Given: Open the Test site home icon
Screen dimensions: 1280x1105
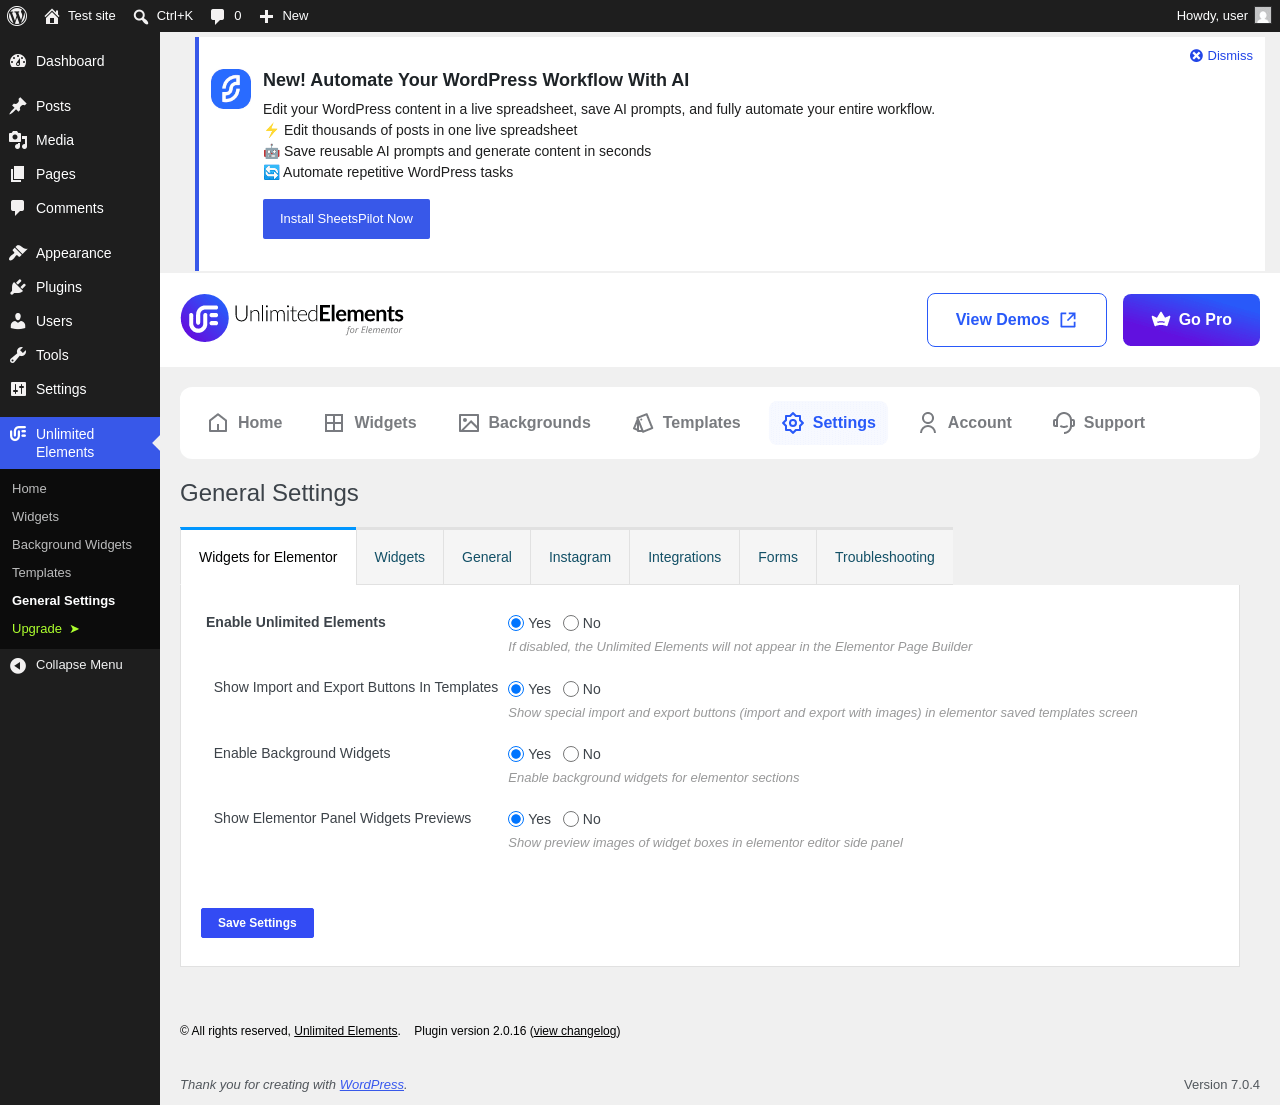Looking at the screenshot, I should click(52, 16).
